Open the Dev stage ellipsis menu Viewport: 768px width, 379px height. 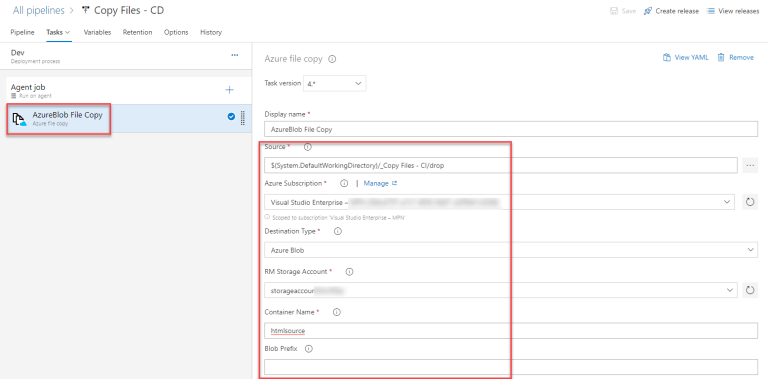click(235, 55)
